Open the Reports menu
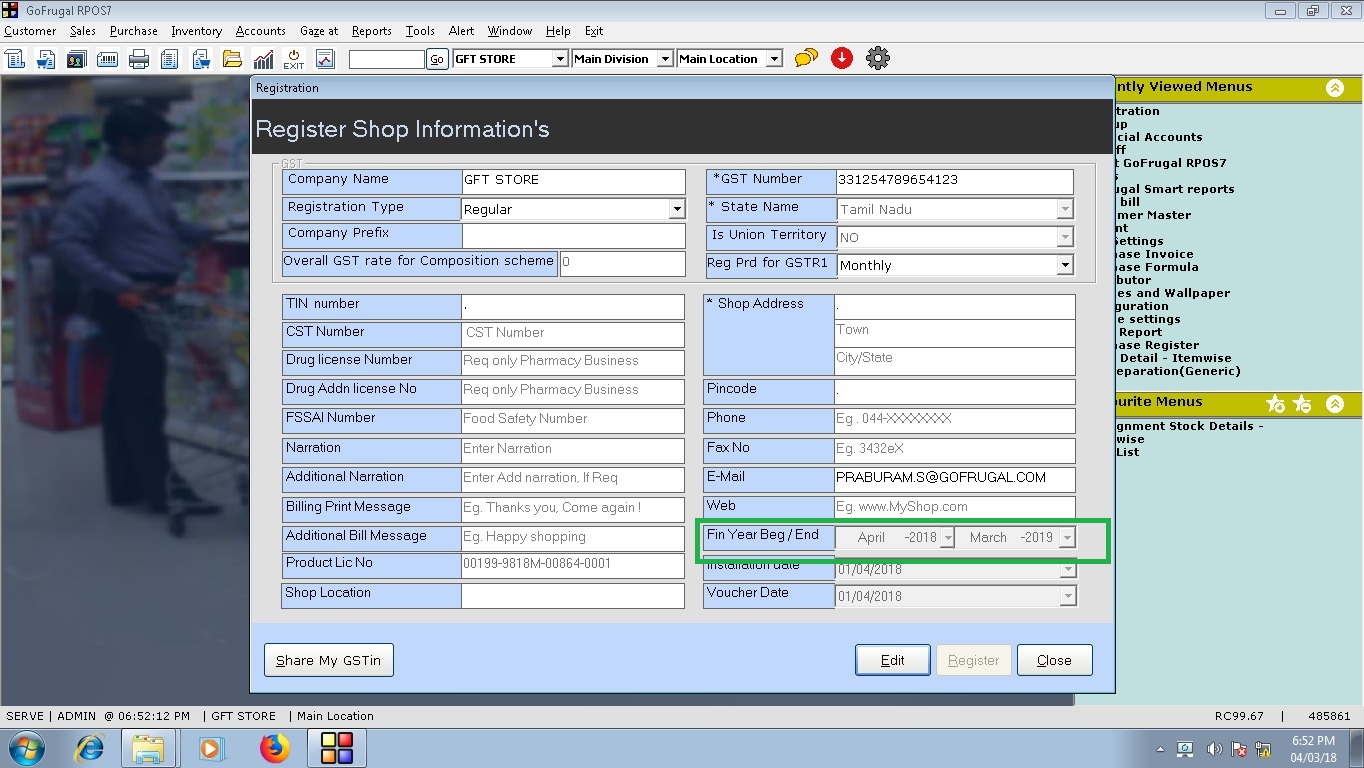1364x768 pixels. tap(372, 31)
